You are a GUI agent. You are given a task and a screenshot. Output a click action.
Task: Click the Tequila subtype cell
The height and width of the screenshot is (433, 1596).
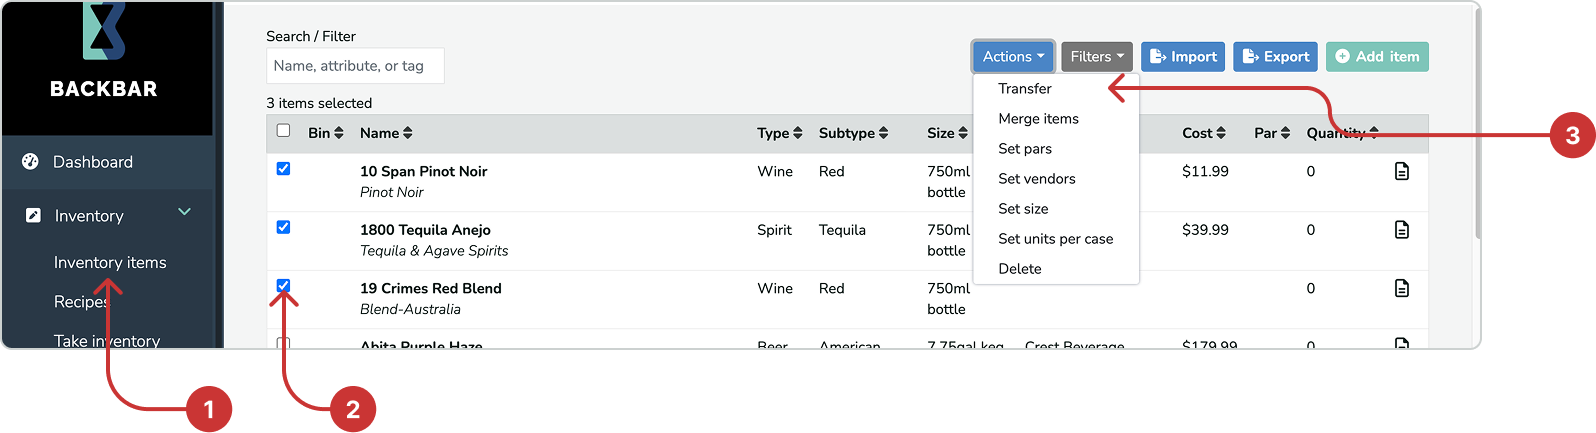point(842,230)
